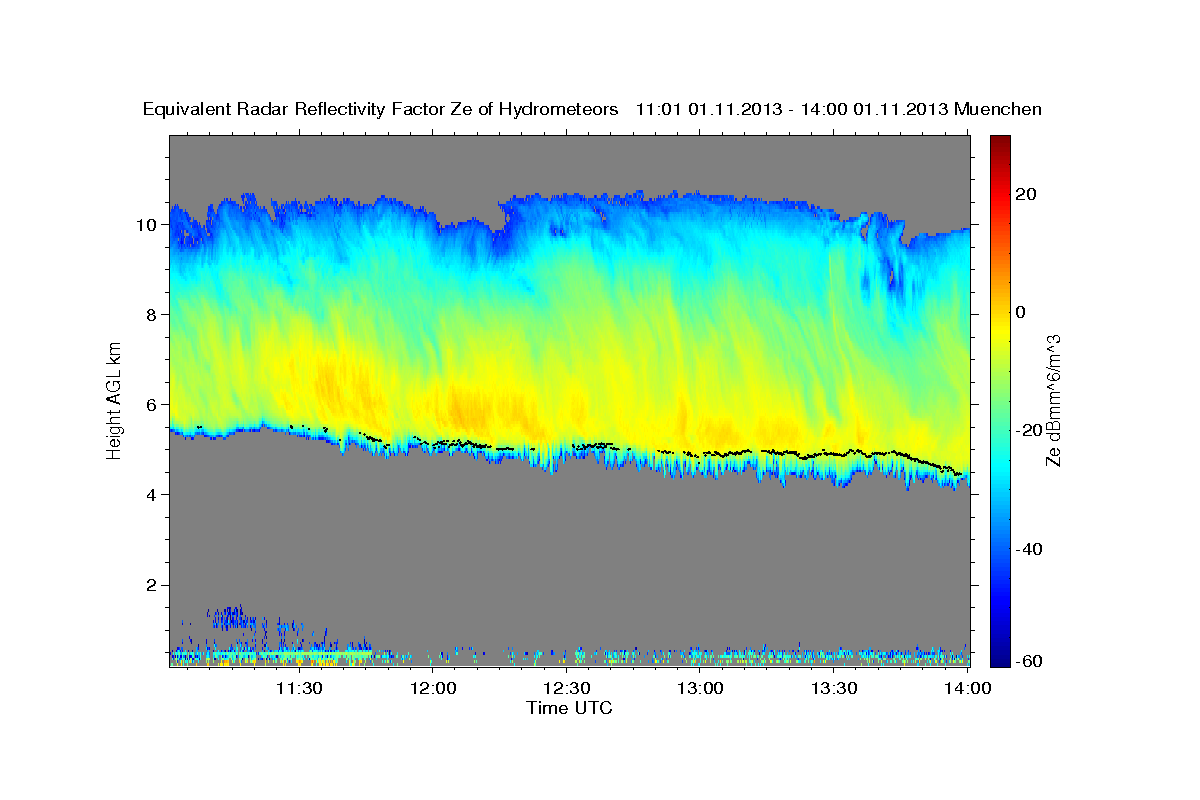Click the colorbar label '0'
The width and height of the screenshot is (1200, 800).
[1021, 312]
